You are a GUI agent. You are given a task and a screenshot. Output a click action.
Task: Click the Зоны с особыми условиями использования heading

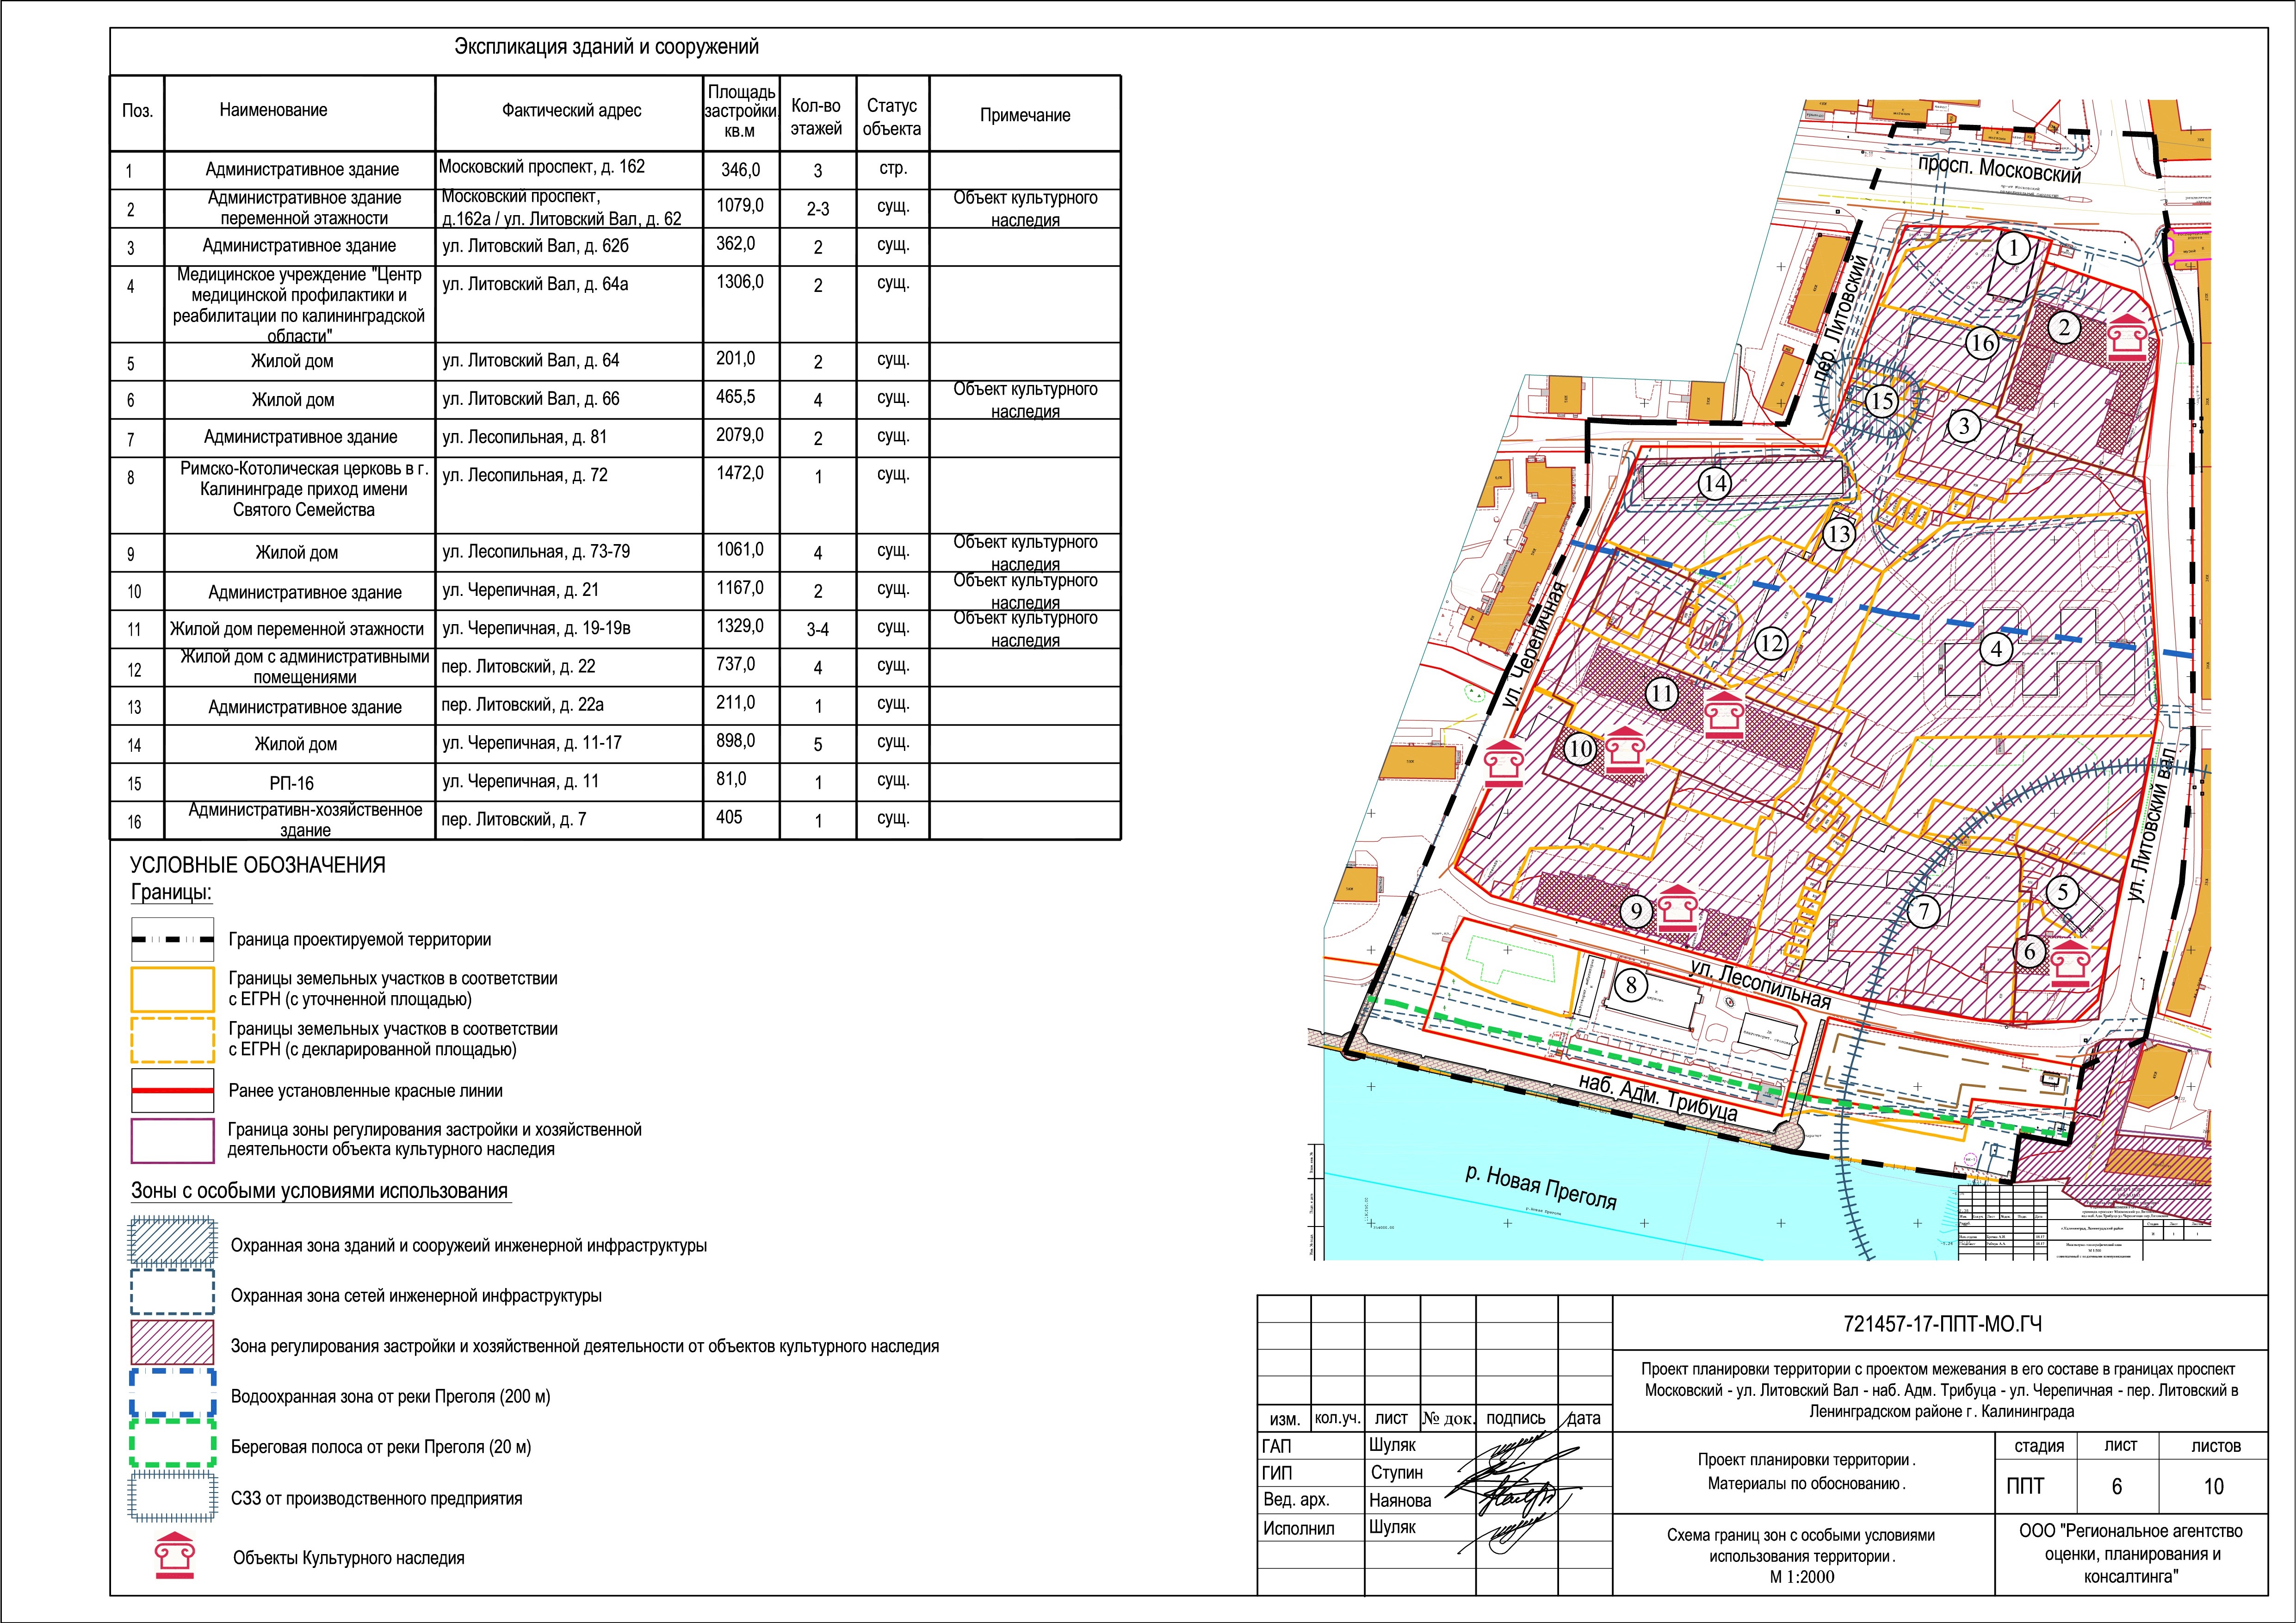point(320,1191)
